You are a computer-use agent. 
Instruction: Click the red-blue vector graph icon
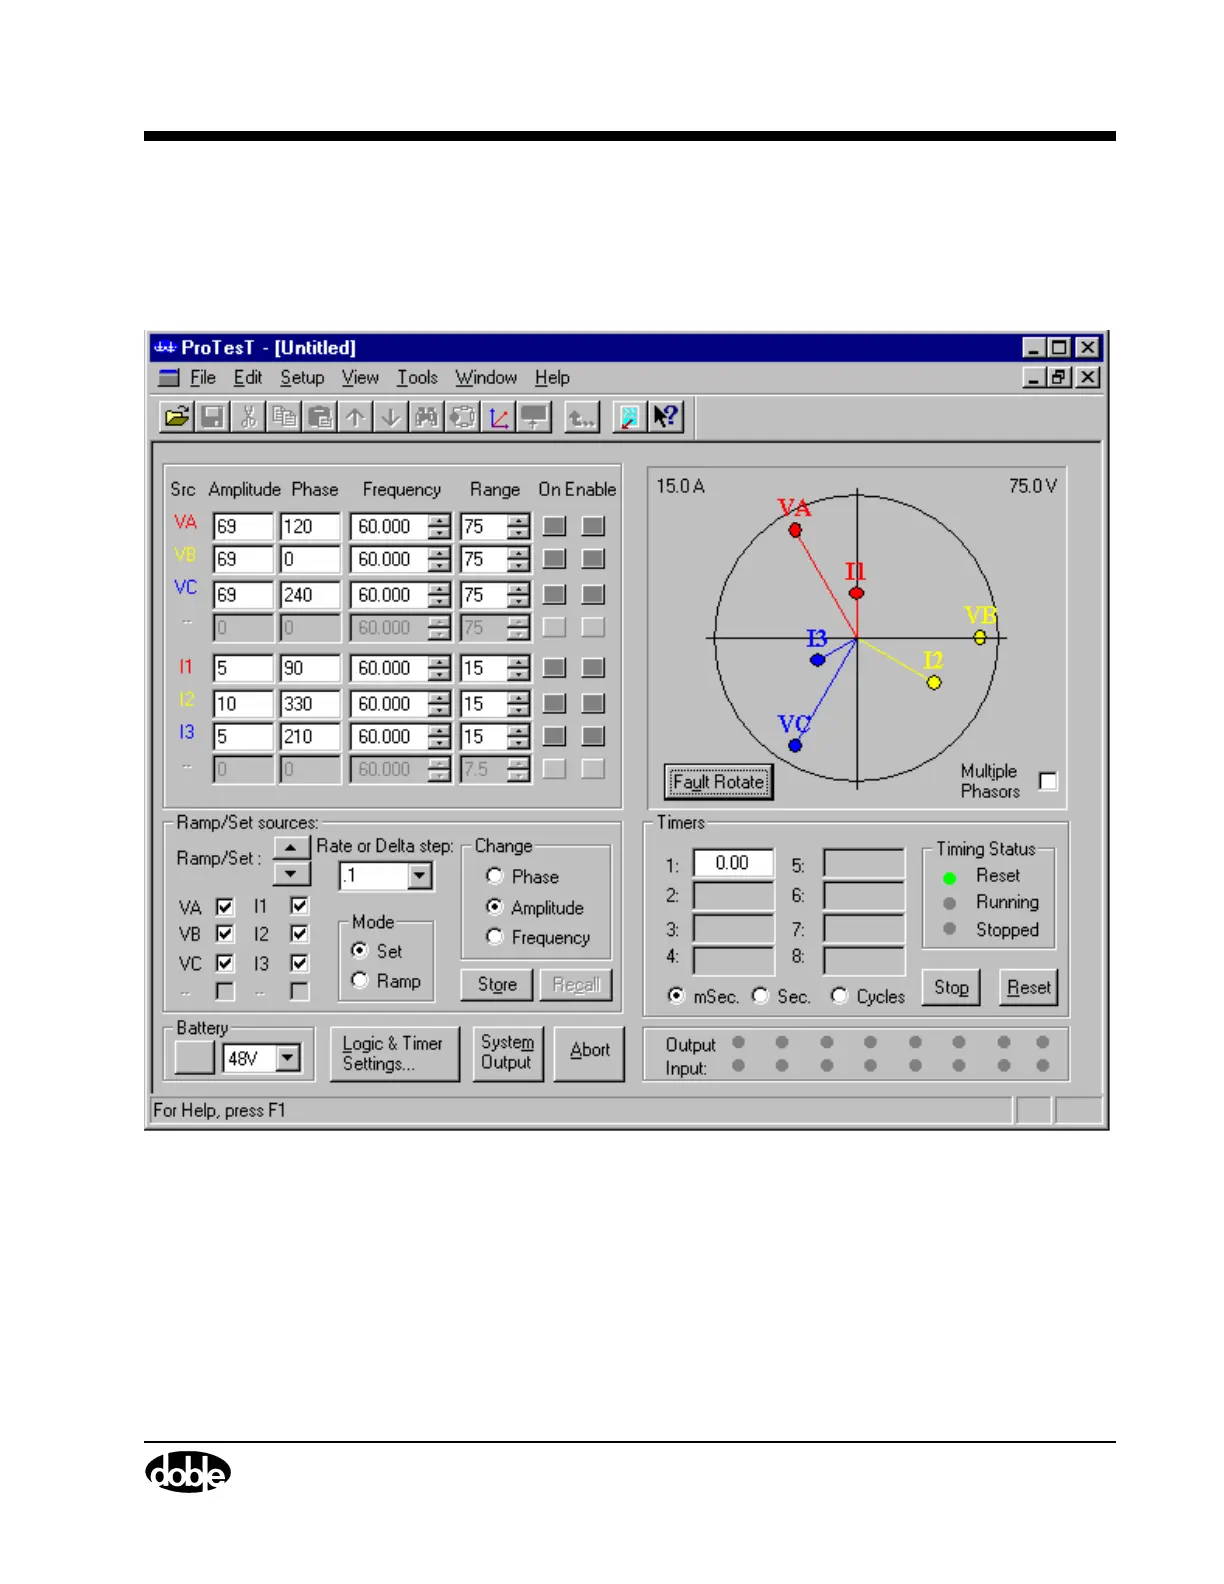[498, 416]
